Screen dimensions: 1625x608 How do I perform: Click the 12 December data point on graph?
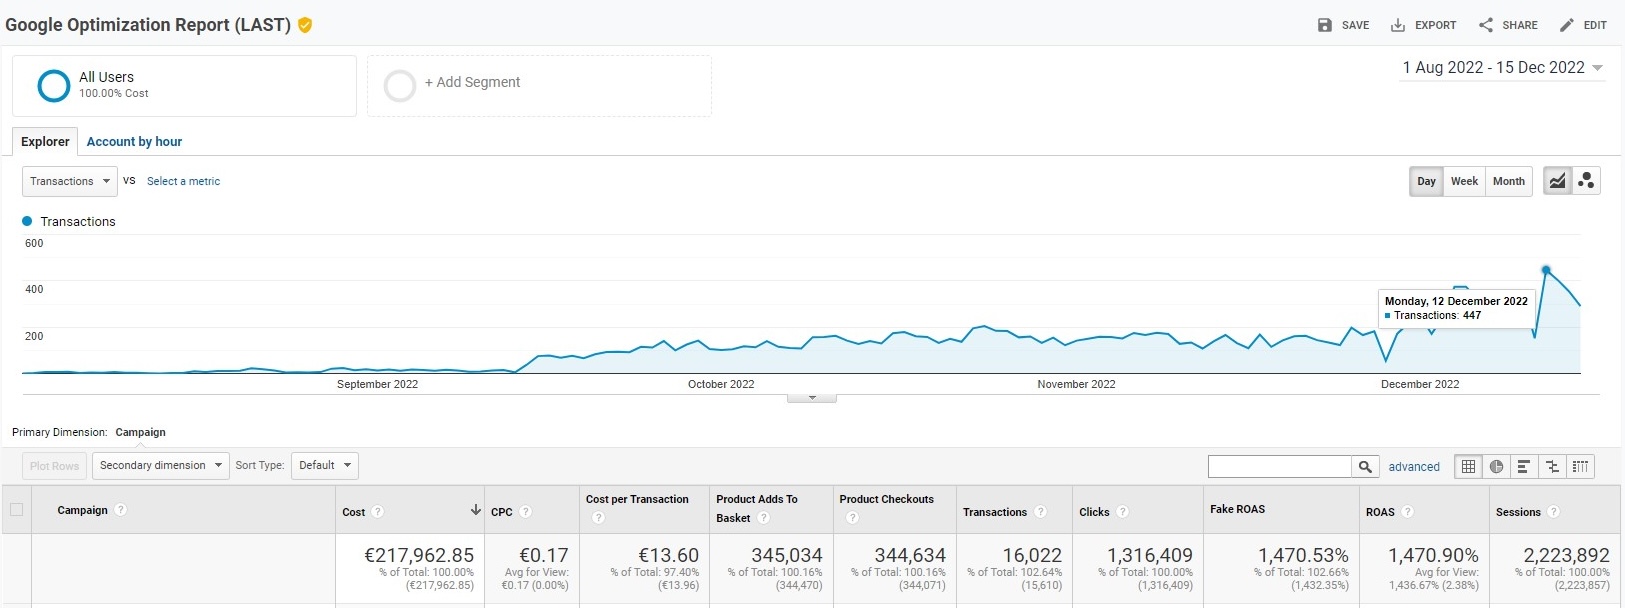1546,270
